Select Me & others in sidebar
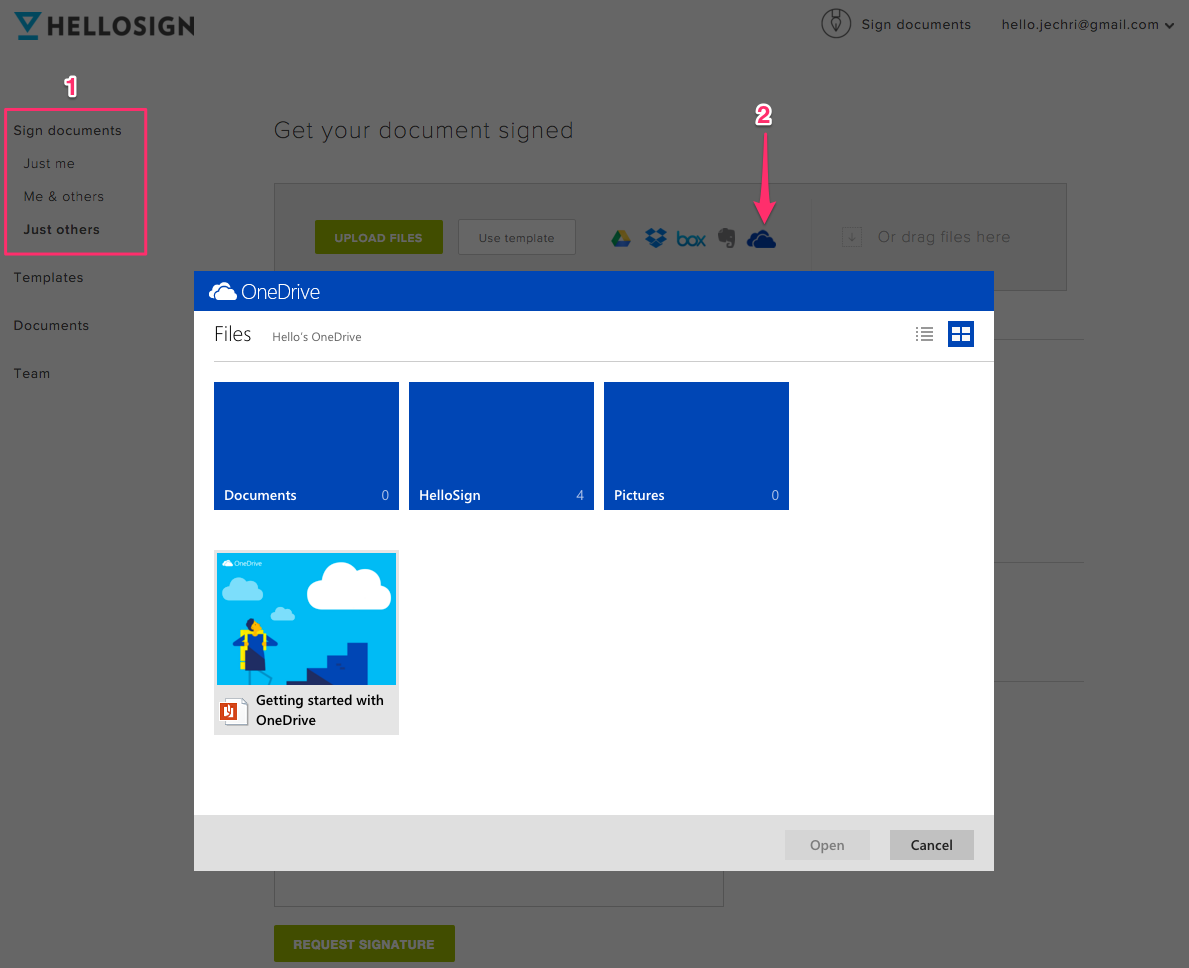This screenshot has width=1189, height=968. [64, 196]
